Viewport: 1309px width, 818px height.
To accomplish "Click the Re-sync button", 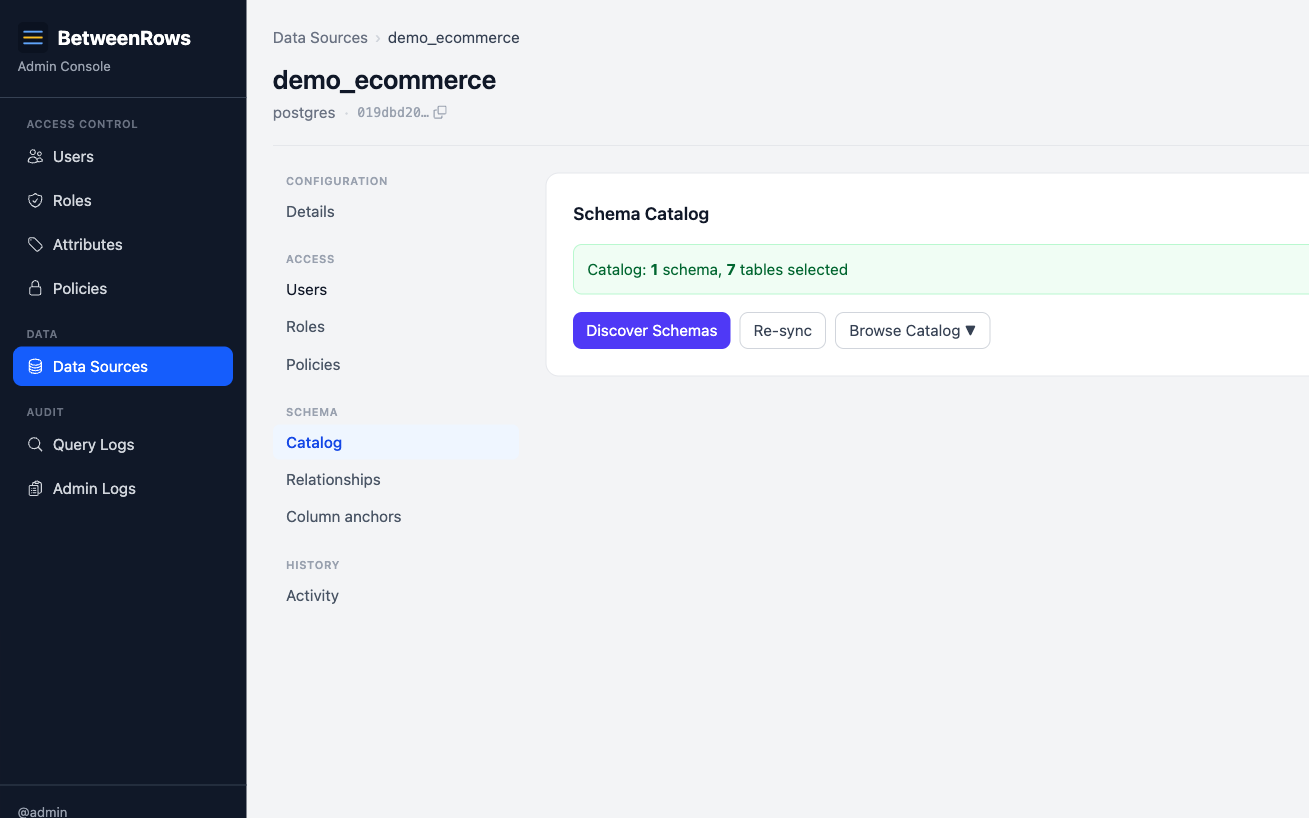I will tap(783, 331).
